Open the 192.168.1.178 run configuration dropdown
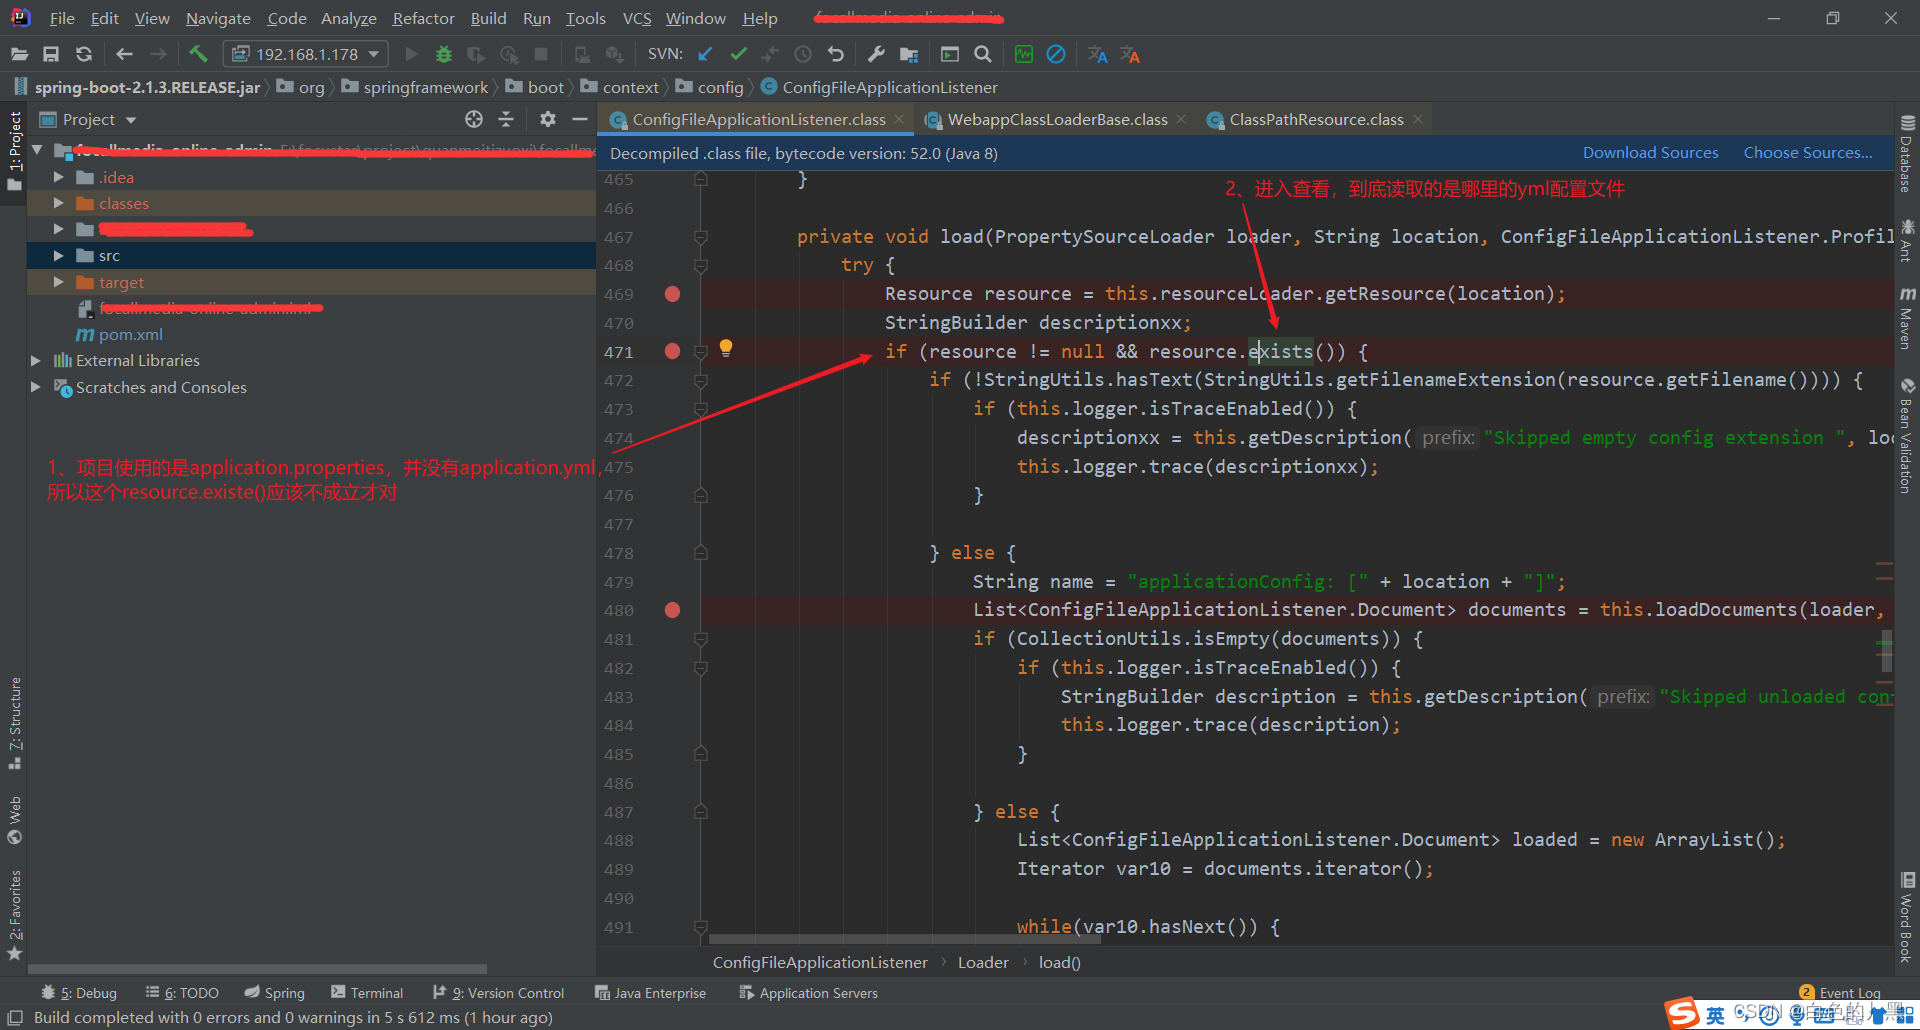Screen dimensions: 1920x1030 coord(306,54)
